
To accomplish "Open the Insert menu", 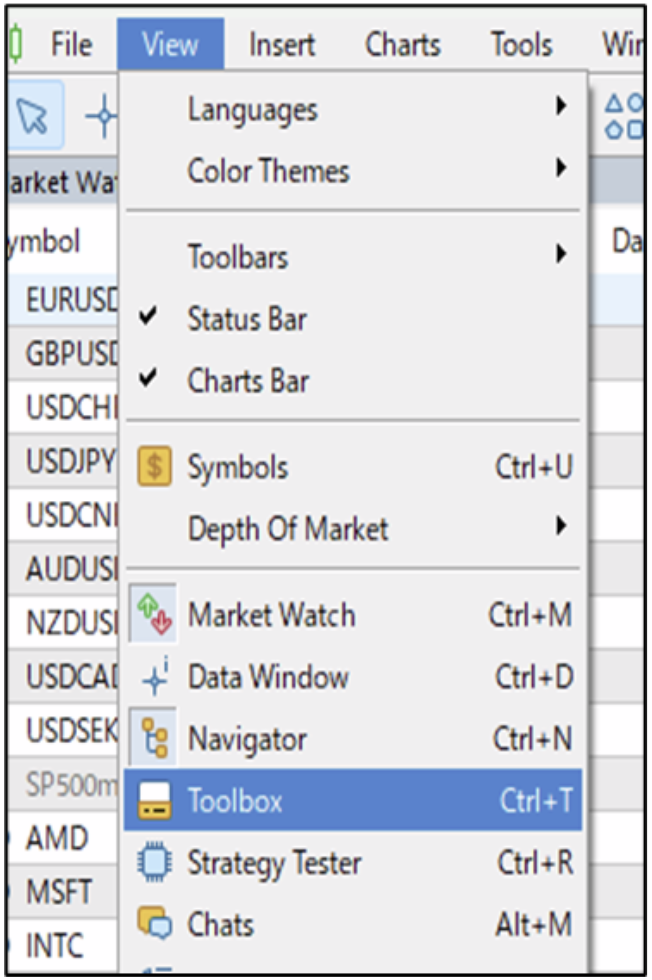I will pos(282,45).
